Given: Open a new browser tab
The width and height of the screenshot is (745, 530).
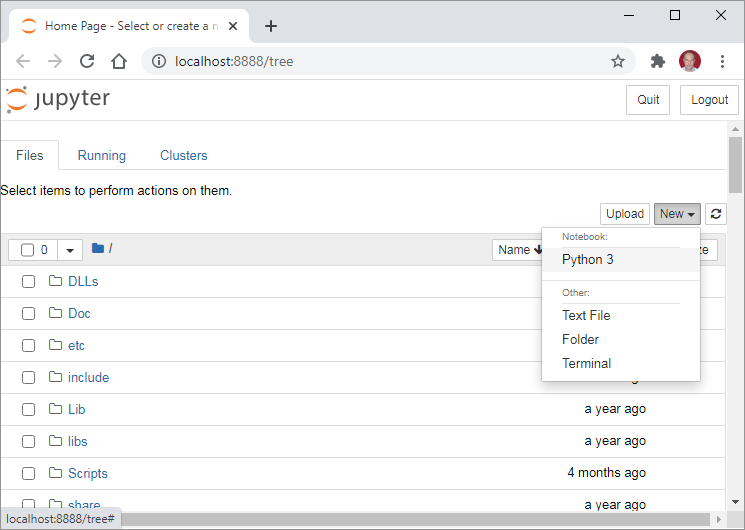Looking at the screenshot, I should coord(271,26).
